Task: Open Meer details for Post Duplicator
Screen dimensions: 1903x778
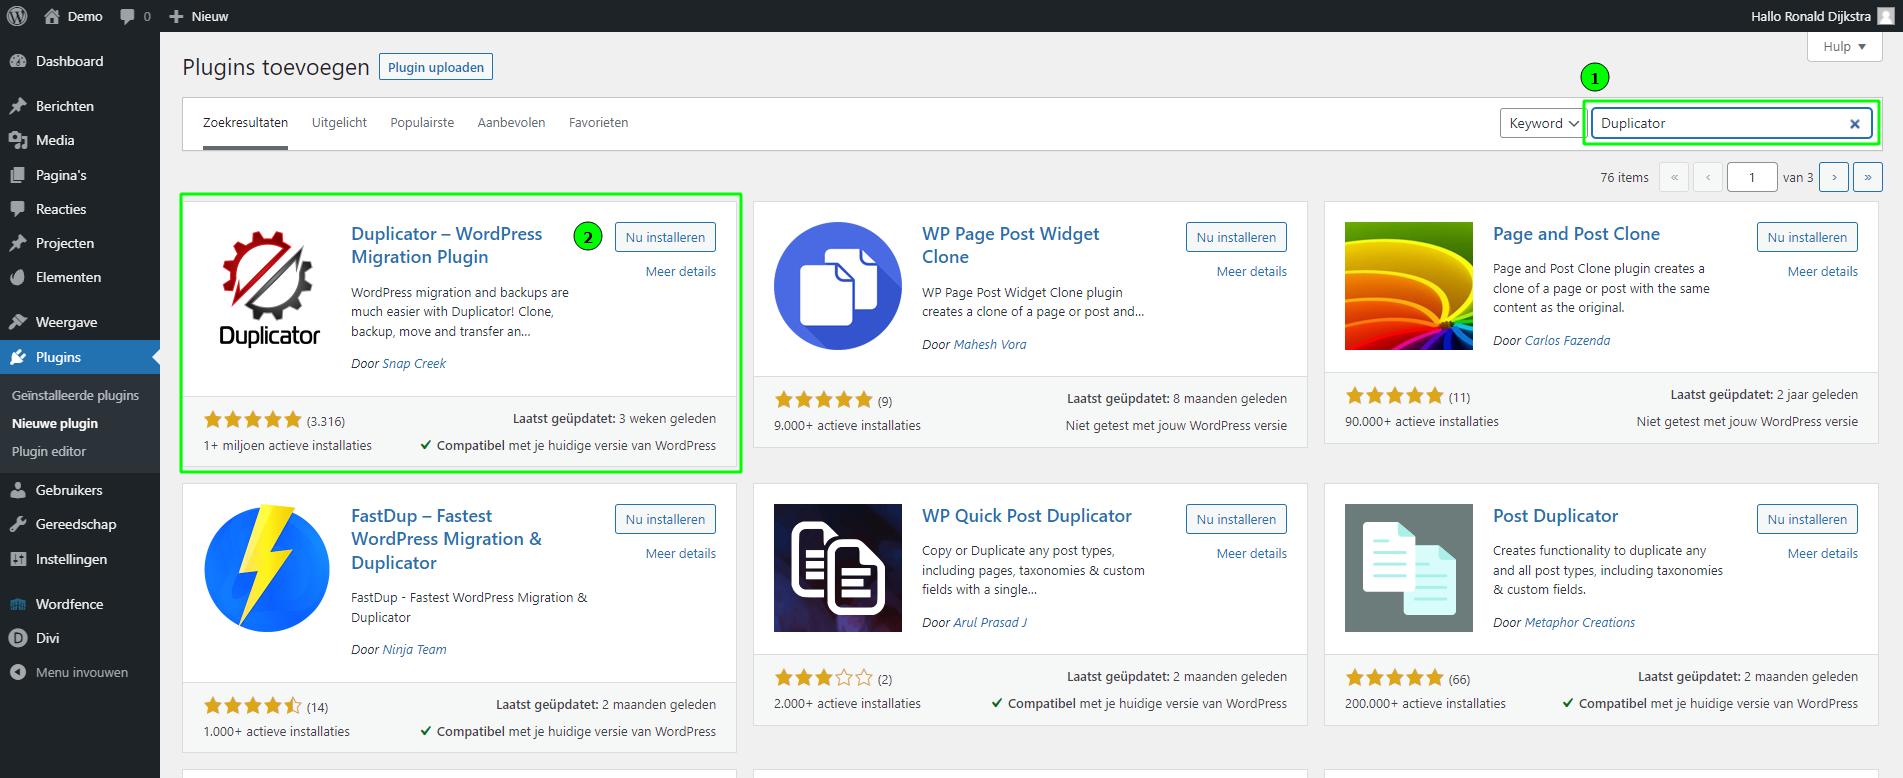Action: 1823,553
